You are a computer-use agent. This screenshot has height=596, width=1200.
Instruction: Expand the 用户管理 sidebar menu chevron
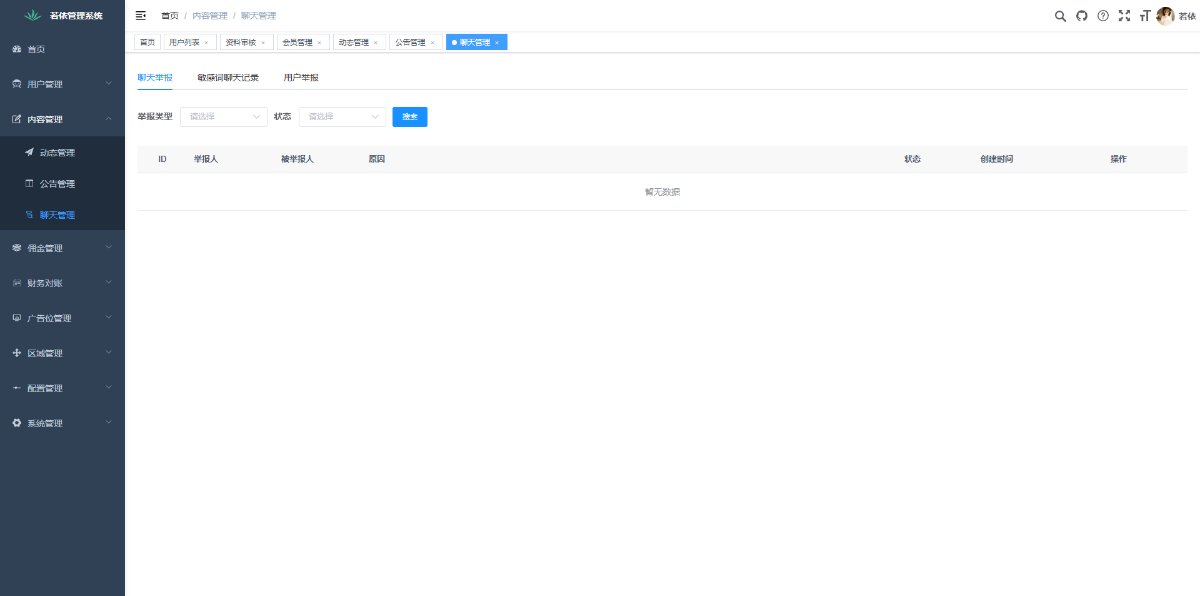(108, 83)
